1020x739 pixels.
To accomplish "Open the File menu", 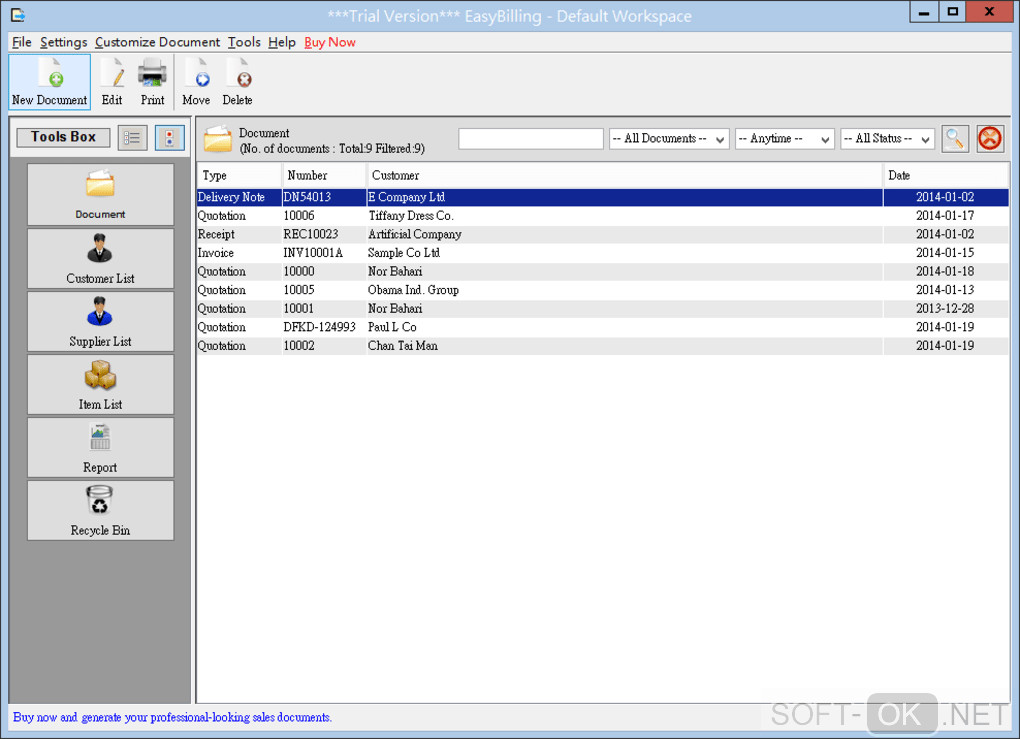I will pos(21,42).
